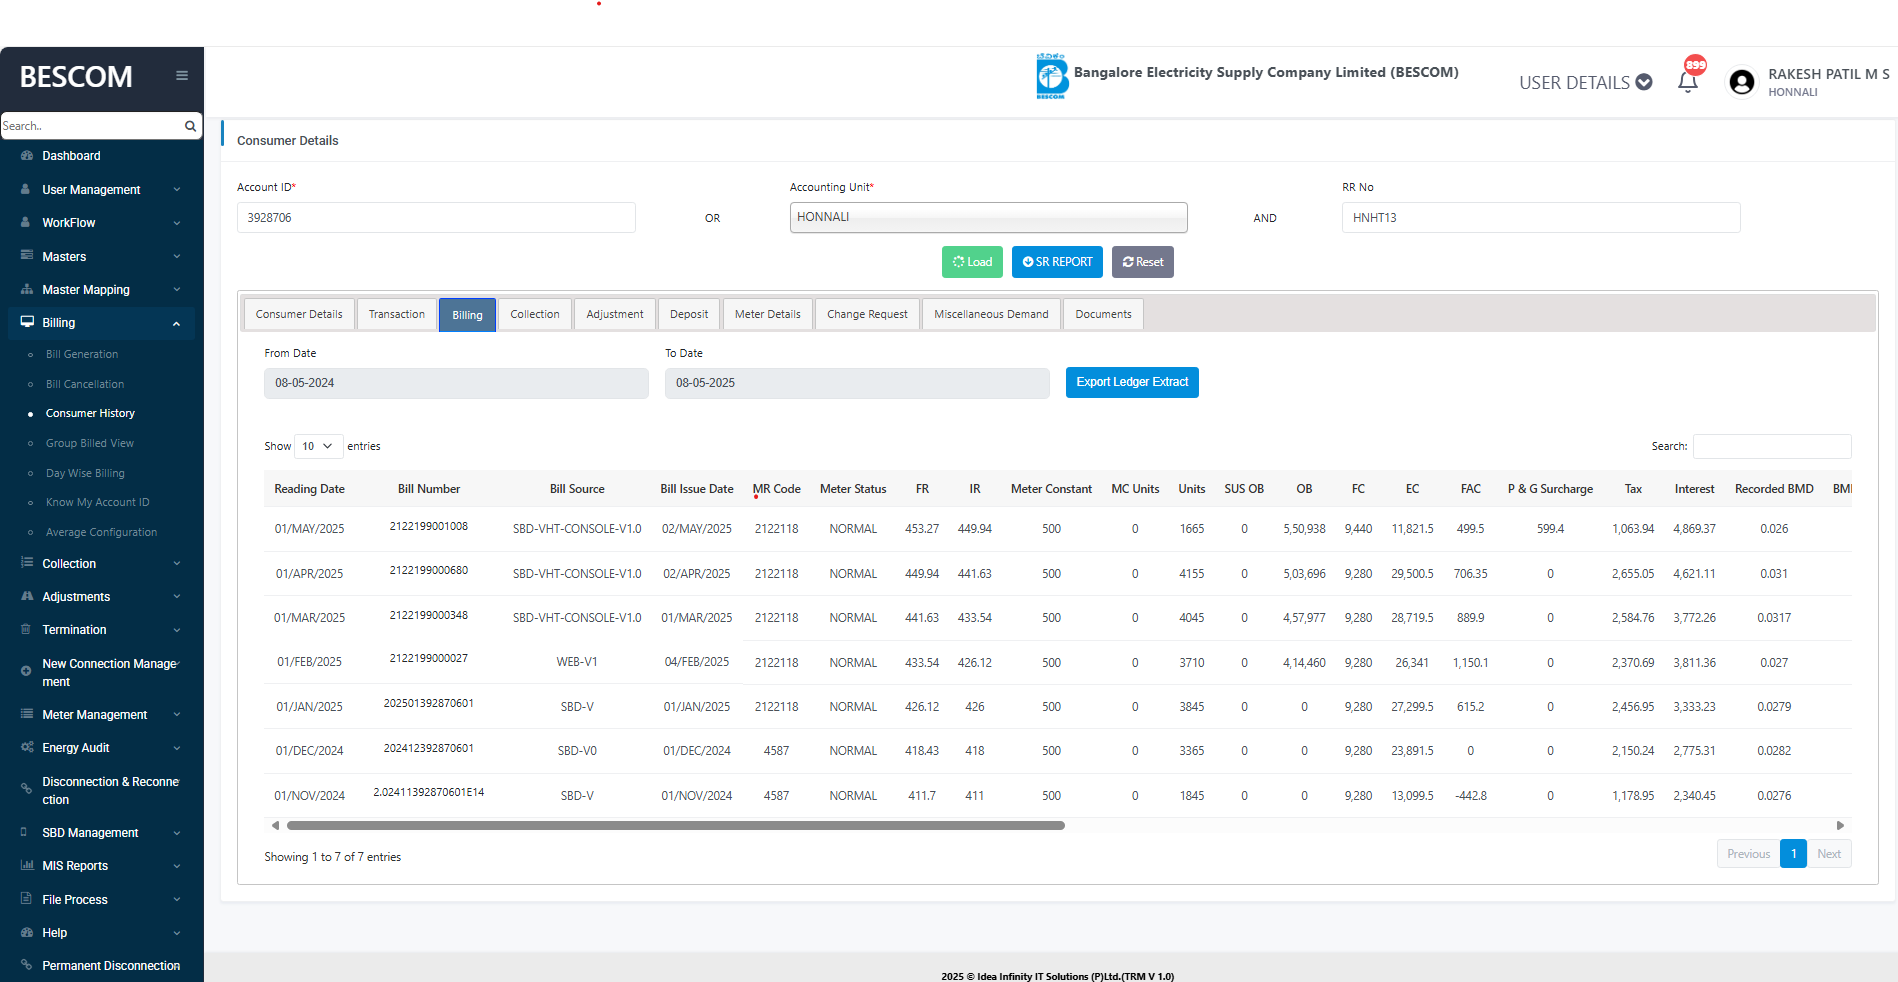Focus the table Search input box
This screenshot has width=1898, height=982.
pyautogui.click(x=1772, y=446)
